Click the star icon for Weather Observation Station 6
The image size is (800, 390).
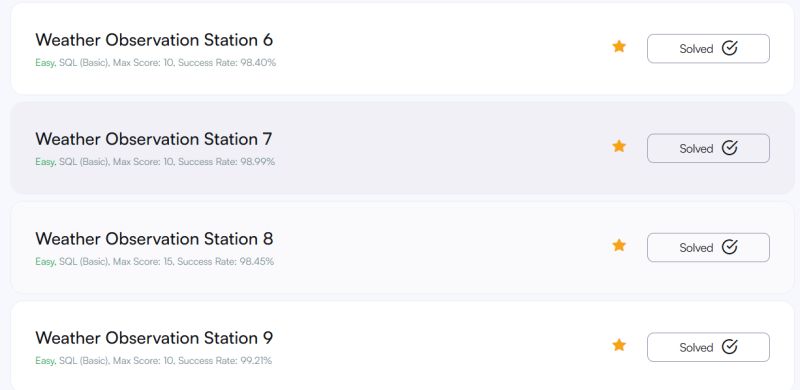tap(619, 46)
